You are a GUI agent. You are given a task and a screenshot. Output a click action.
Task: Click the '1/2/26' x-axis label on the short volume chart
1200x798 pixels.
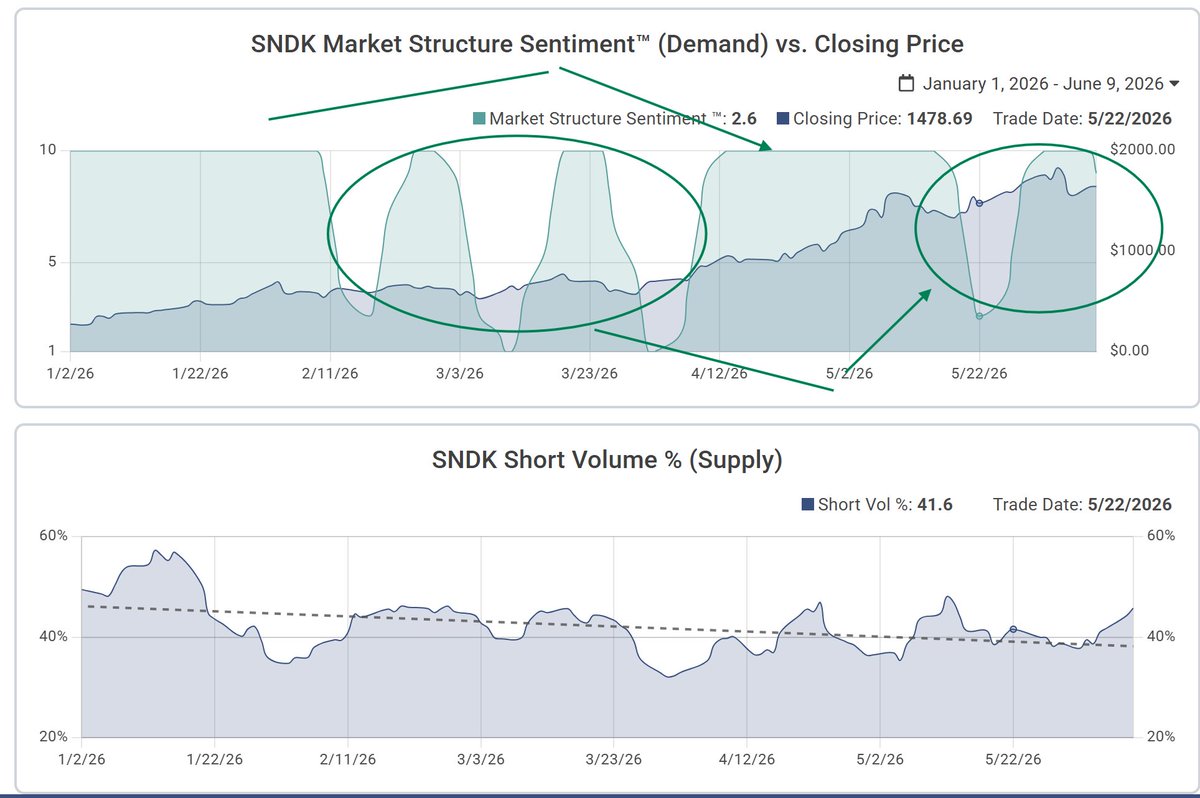click(82, 760)
